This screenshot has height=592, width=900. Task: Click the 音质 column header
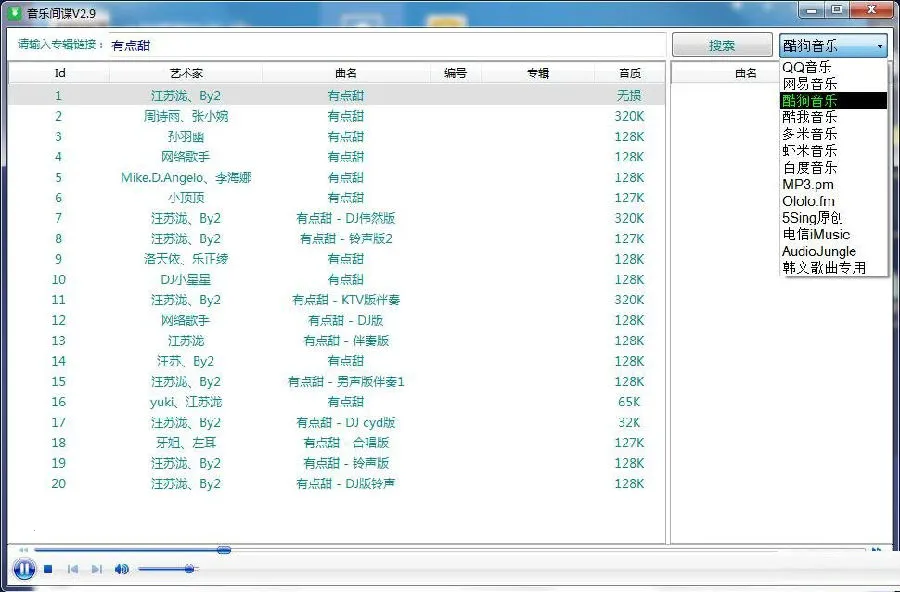tap(628, 72)
